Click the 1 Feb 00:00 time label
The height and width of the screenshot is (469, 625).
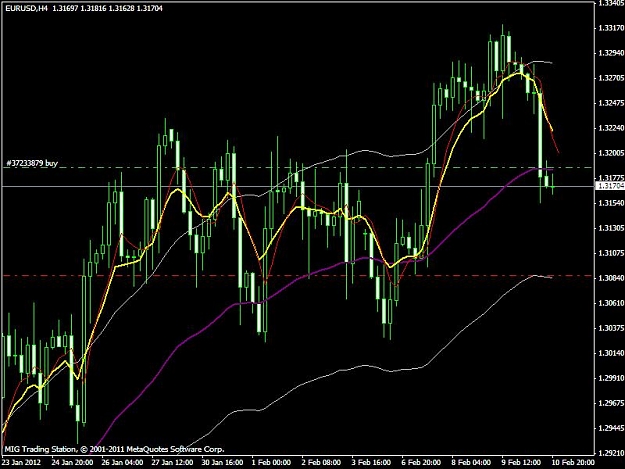click(272, 463)
